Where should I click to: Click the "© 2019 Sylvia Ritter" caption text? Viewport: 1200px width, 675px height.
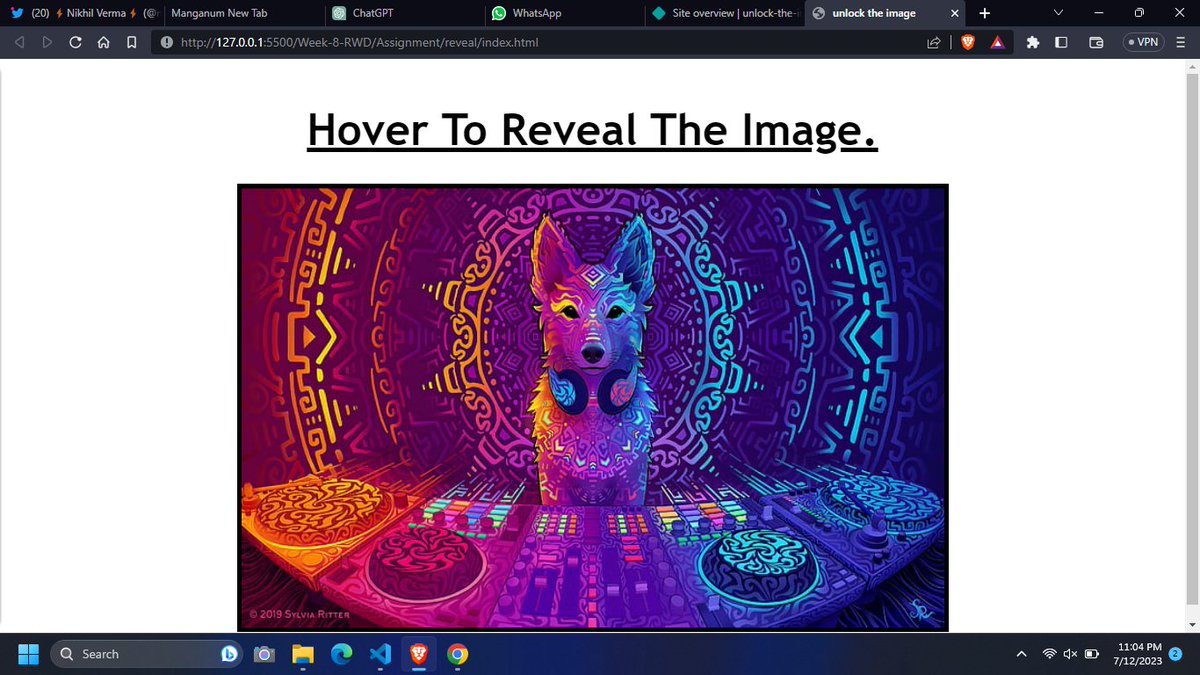[298, 614]
